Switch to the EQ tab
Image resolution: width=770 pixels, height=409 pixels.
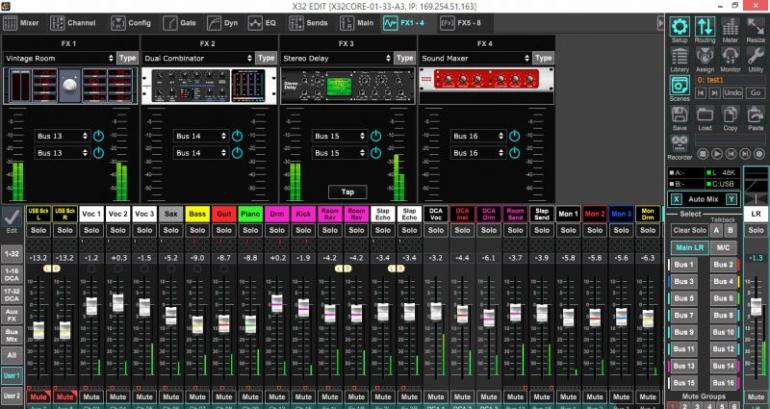click(262, 23)
